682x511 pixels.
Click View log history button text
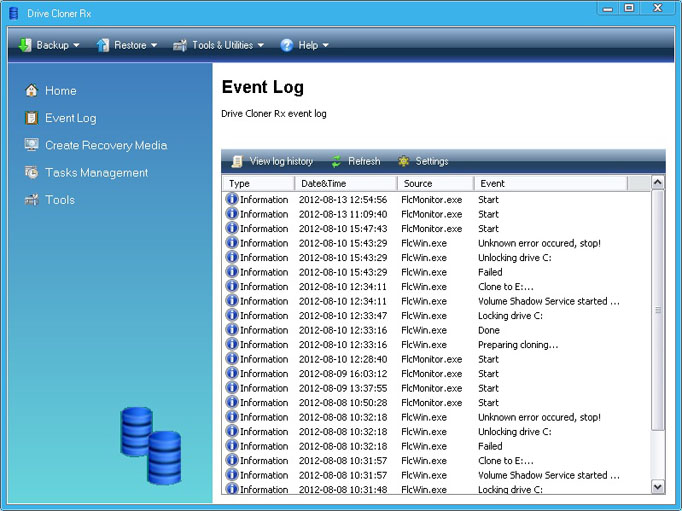(x=281, y=161)
